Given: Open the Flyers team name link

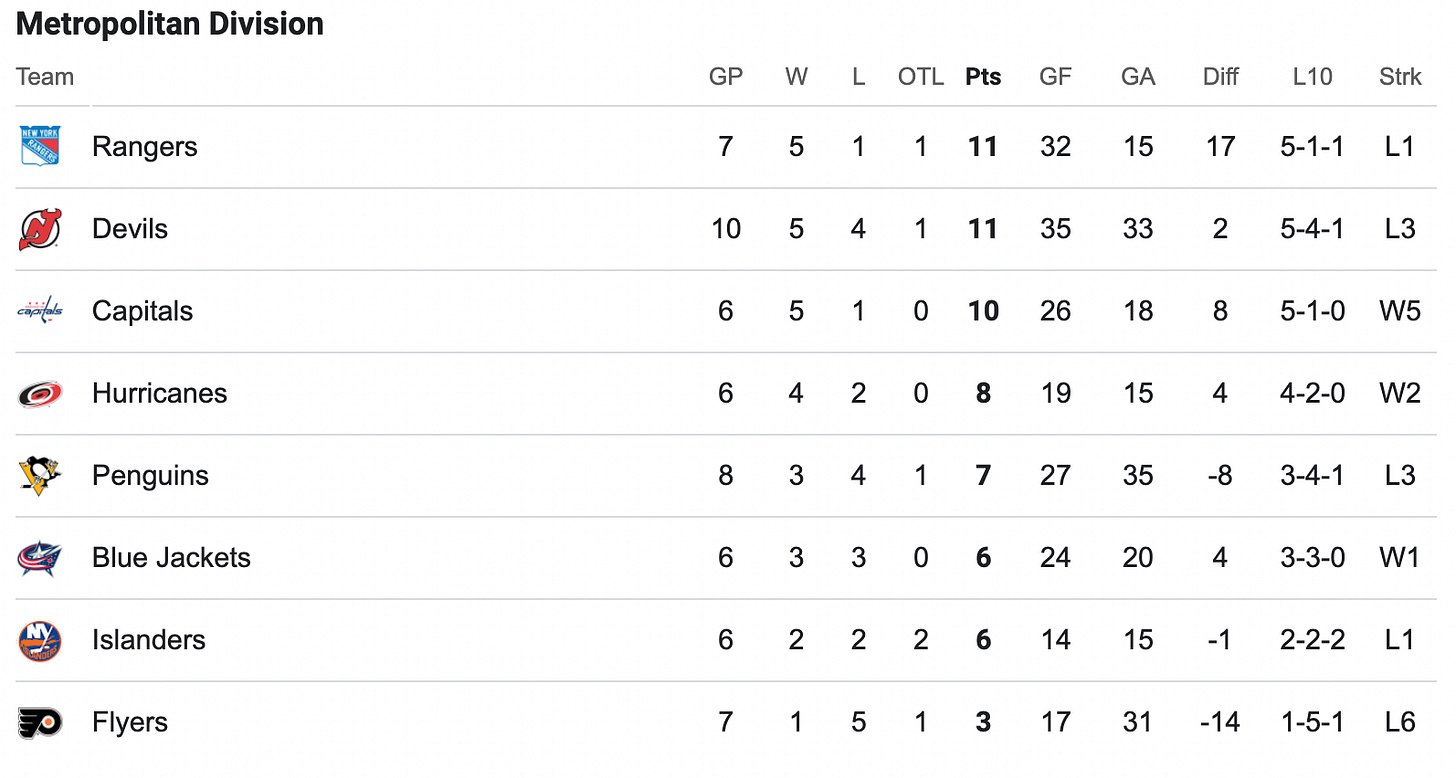Looking at the screenshot, I should tap(130, 722).
